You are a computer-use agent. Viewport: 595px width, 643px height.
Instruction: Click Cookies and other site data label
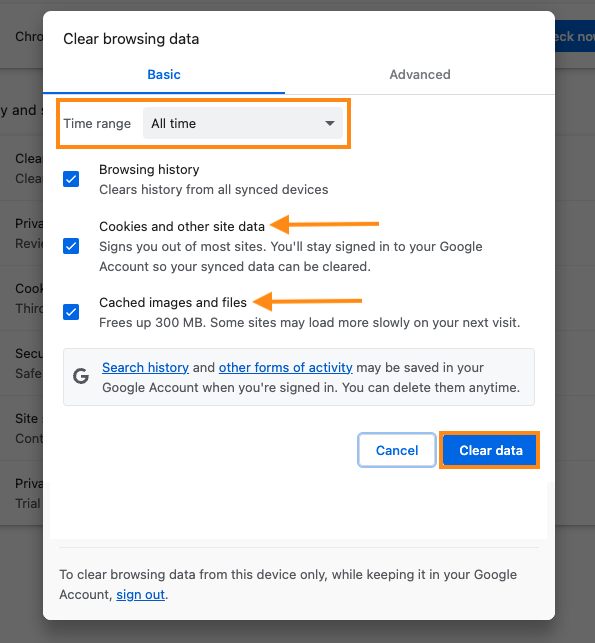coord(182,226)
